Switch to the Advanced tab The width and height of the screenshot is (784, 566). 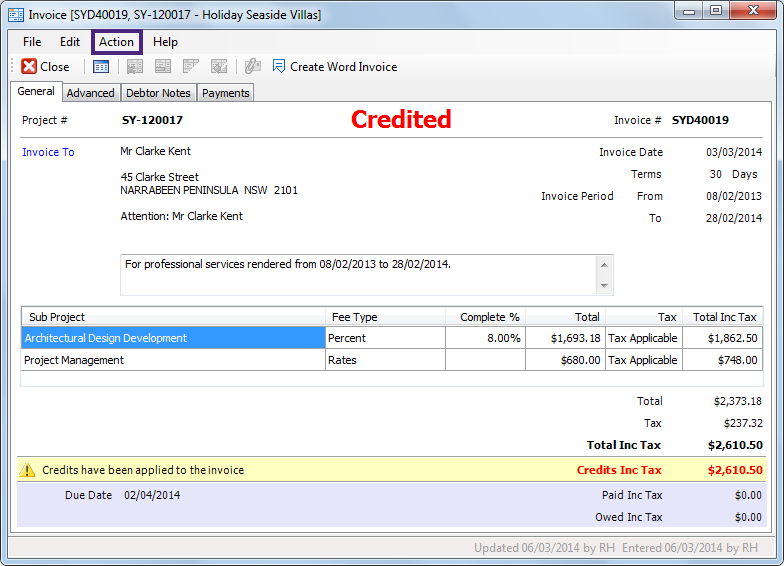pos(90,93)
